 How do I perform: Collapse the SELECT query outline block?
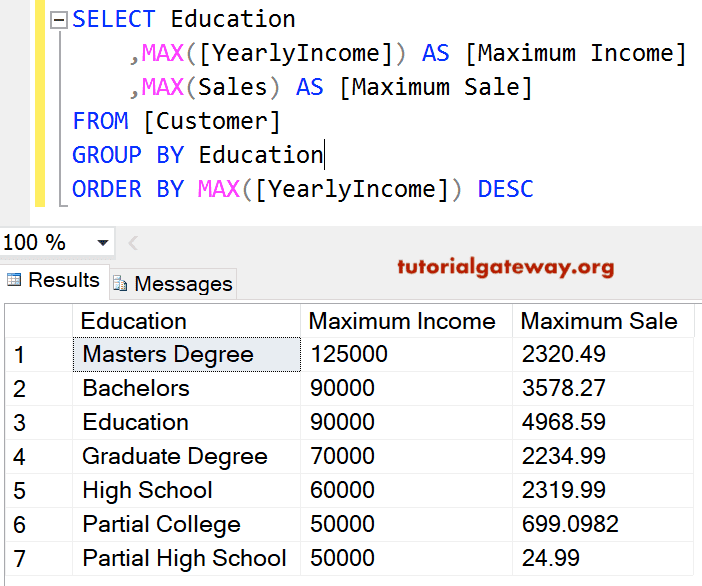tap(58, 20)
